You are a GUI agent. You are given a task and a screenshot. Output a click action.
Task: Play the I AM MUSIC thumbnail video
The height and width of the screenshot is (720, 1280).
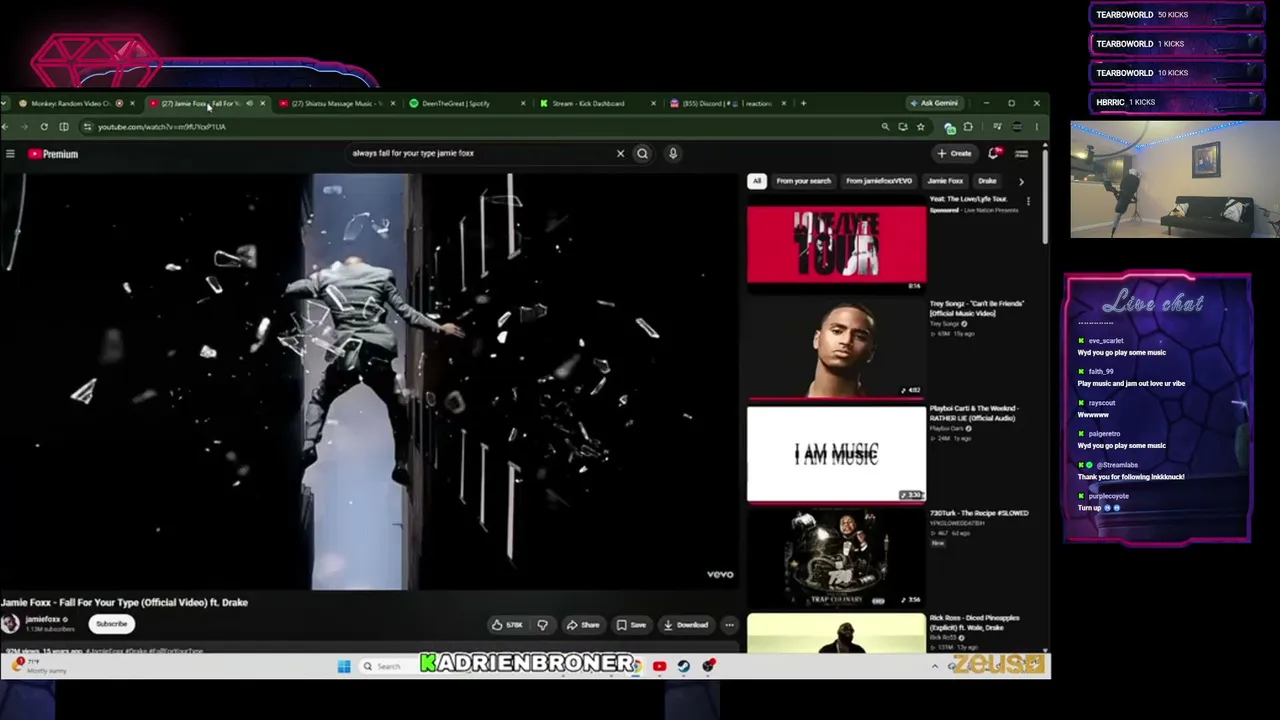837,454
